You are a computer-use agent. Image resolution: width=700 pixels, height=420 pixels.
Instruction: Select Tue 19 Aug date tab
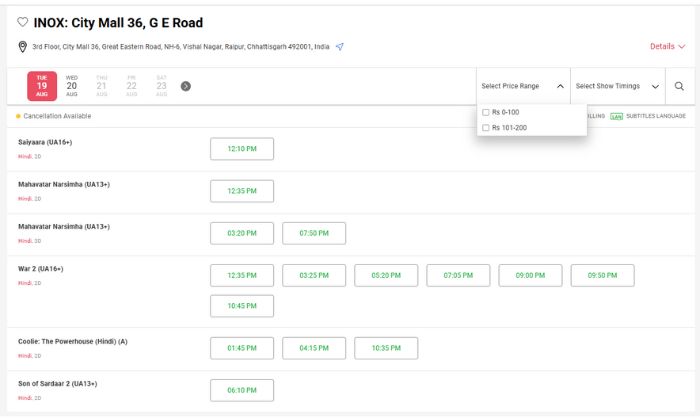pyautogui.click(x=42, y=86)
